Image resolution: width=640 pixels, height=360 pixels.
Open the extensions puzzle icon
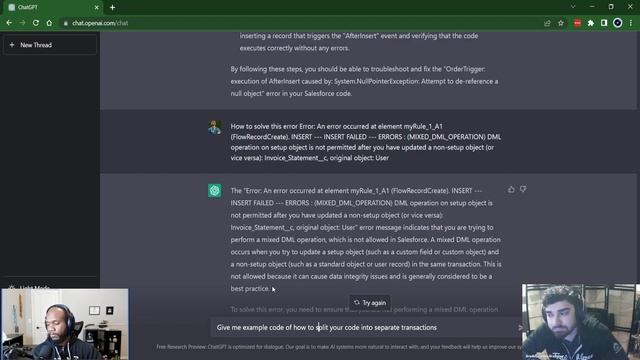click(591, 23)
